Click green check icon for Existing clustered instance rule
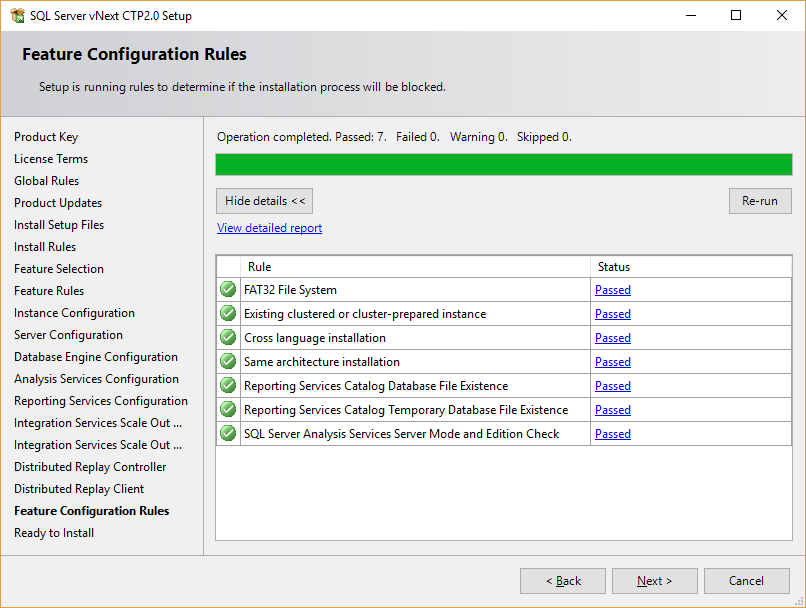This screenshot has width=806, height=608. click(x=228, y=314)
